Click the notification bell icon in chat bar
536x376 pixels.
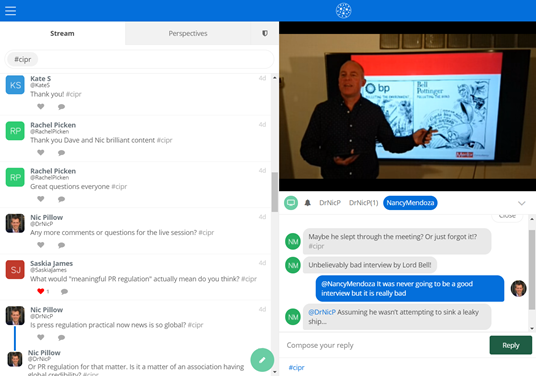pyautogui.click(x=307, y=203)
